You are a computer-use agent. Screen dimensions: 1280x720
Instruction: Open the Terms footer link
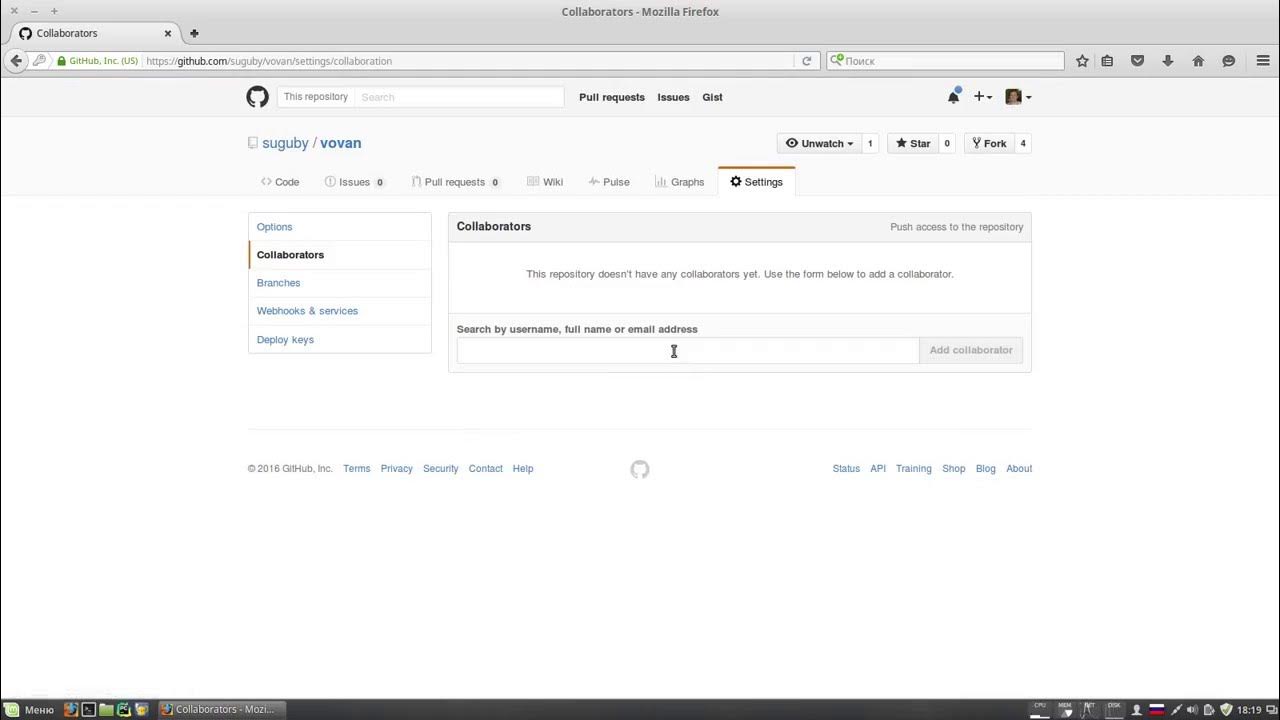356,468
